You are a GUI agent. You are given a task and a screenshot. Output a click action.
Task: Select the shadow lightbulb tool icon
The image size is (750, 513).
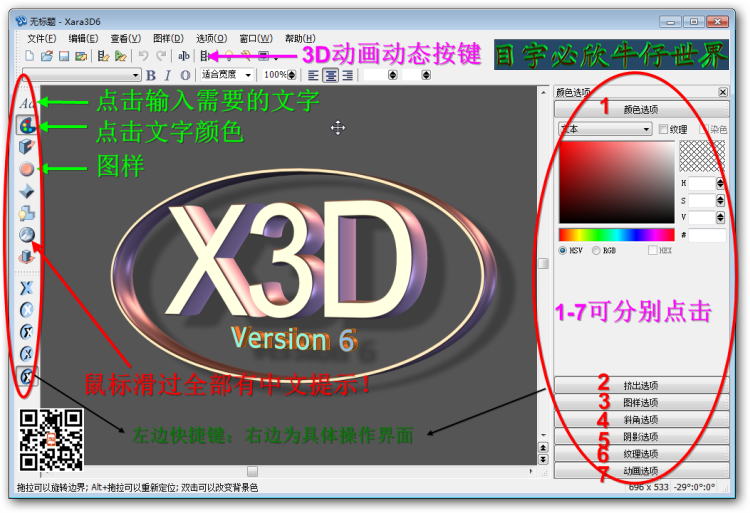26,213
